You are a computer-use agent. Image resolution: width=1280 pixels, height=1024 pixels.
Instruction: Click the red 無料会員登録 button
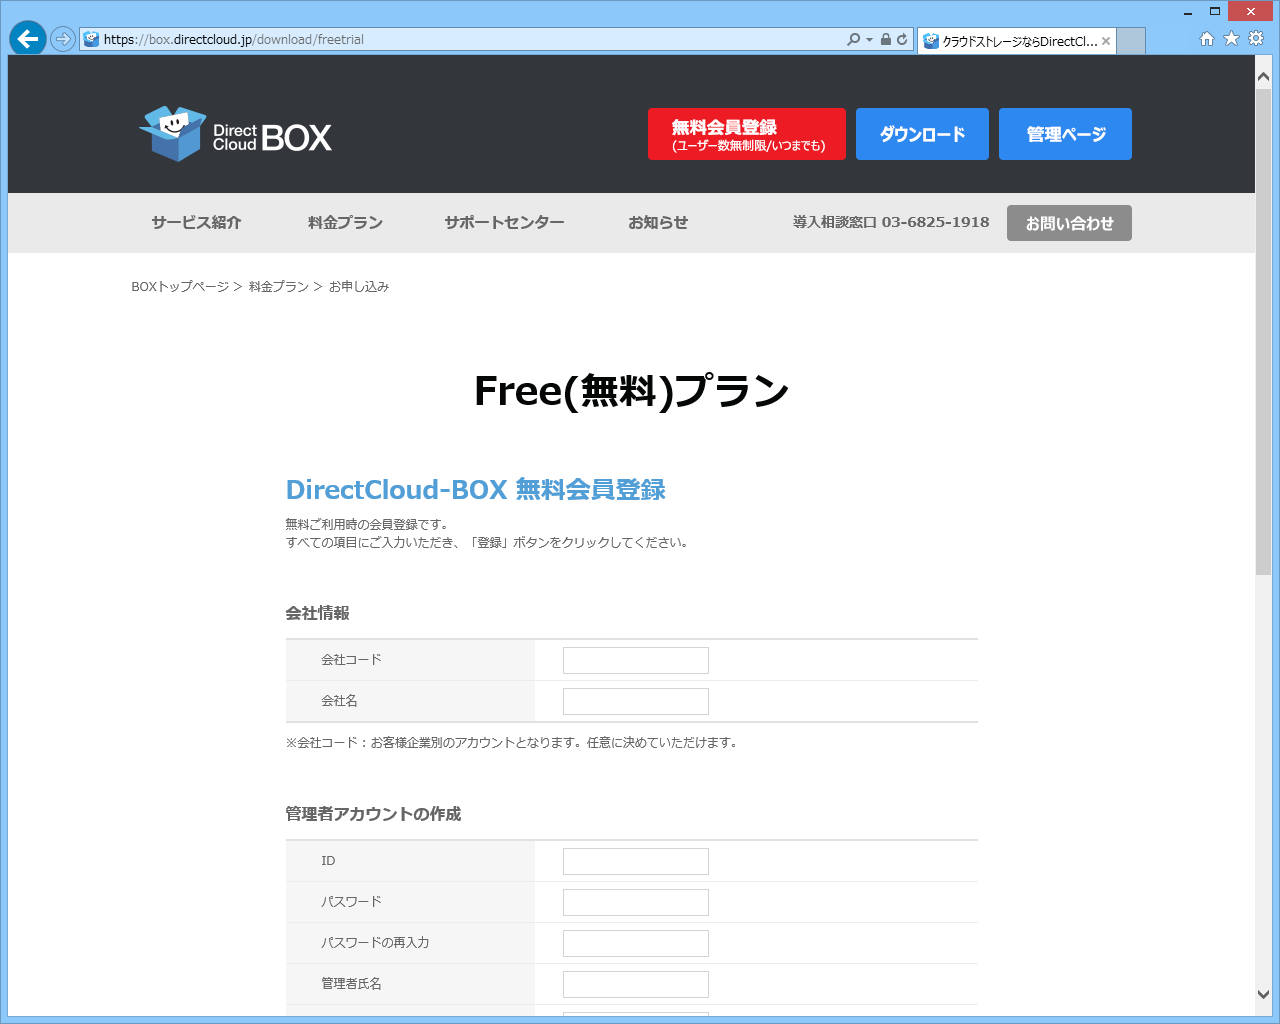pyautogui.click(x=746, y=133)
